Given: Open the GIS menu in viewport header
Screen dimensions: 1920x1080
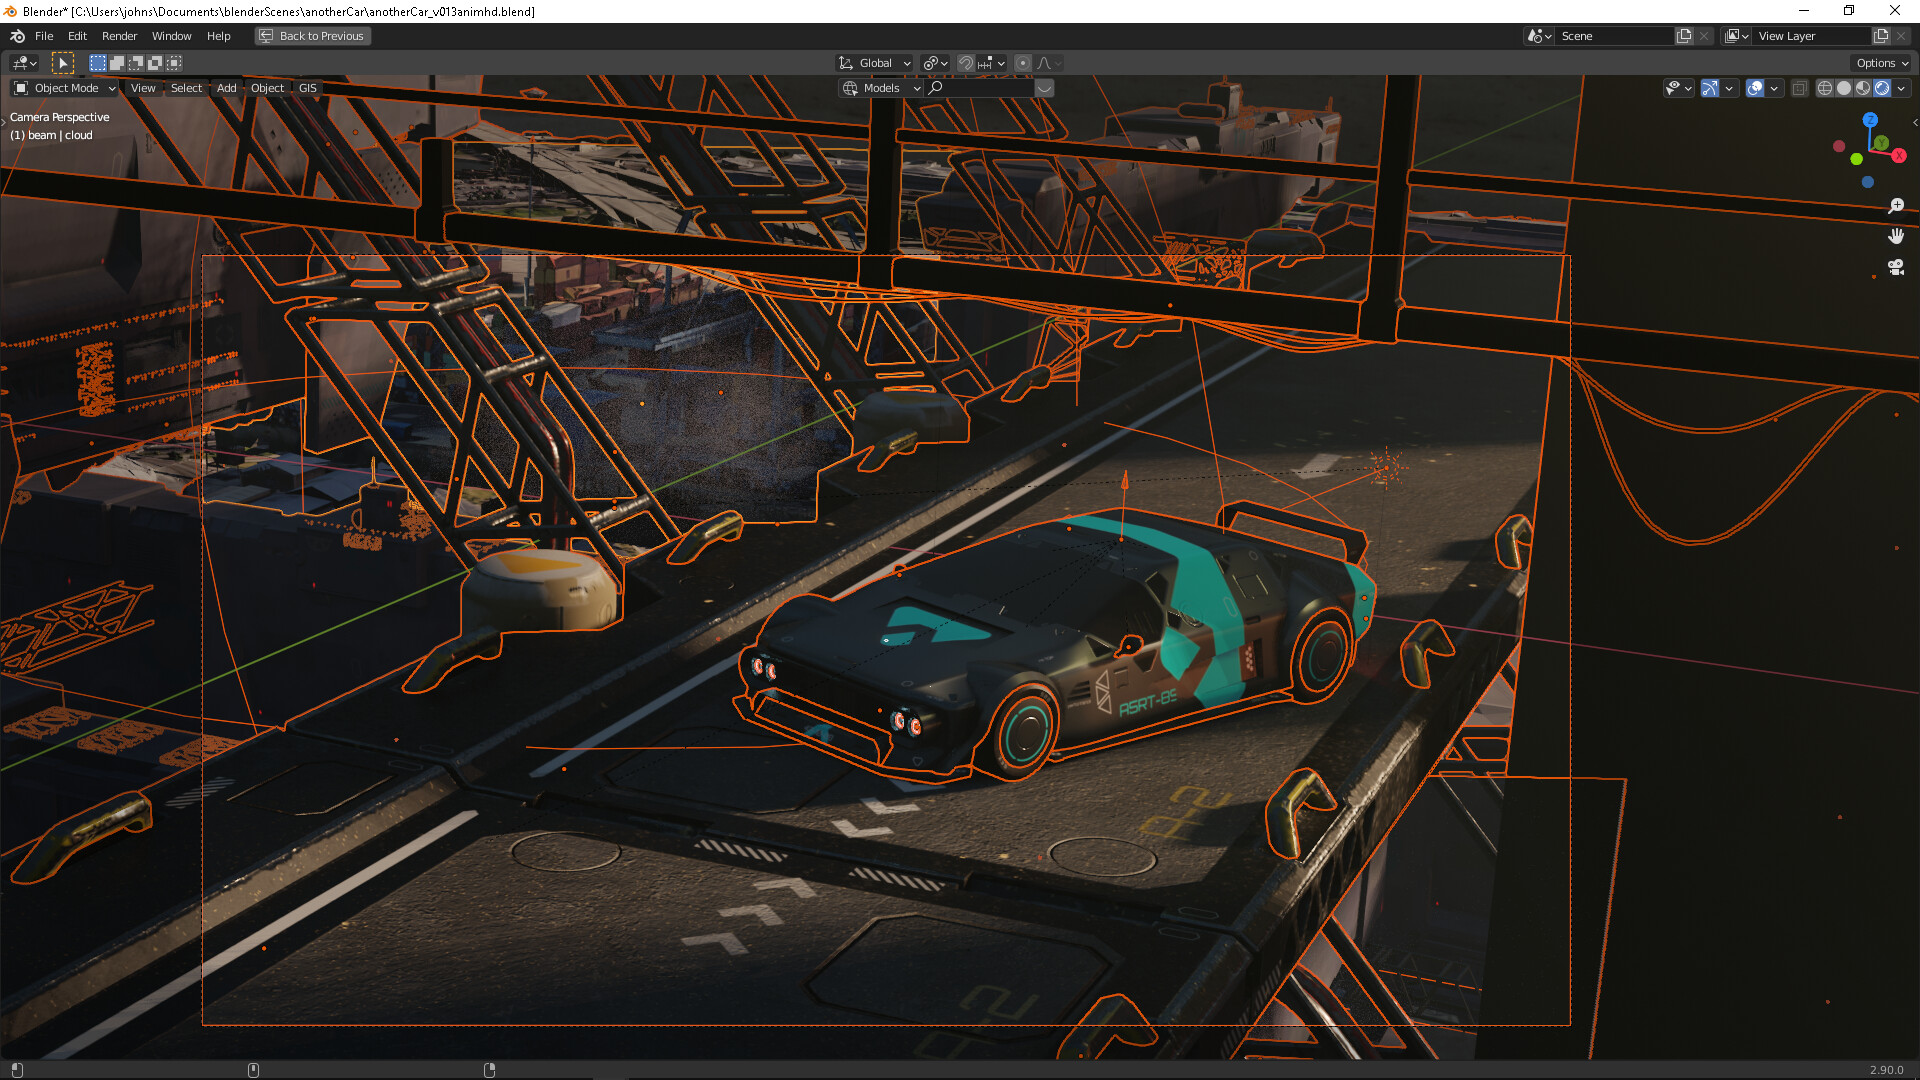Looking at the screenshot, I should 307,88.
